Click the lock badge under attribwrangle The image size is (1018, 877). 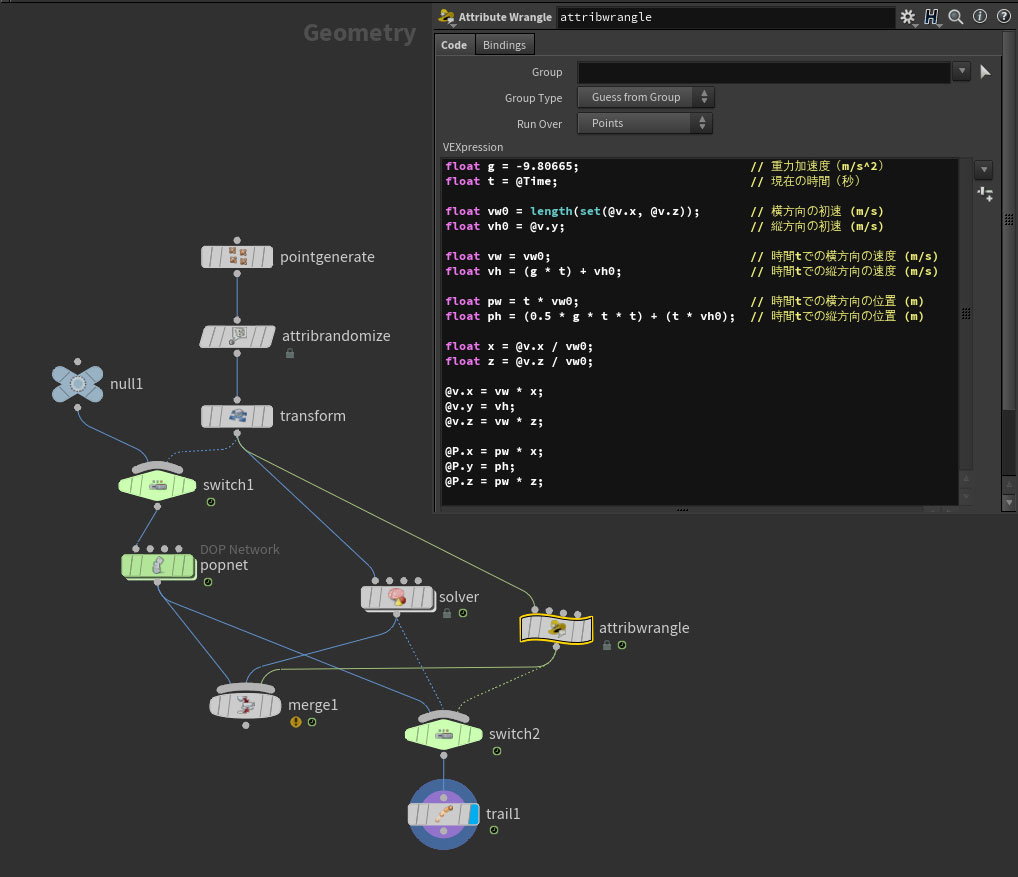coord(607,645)
